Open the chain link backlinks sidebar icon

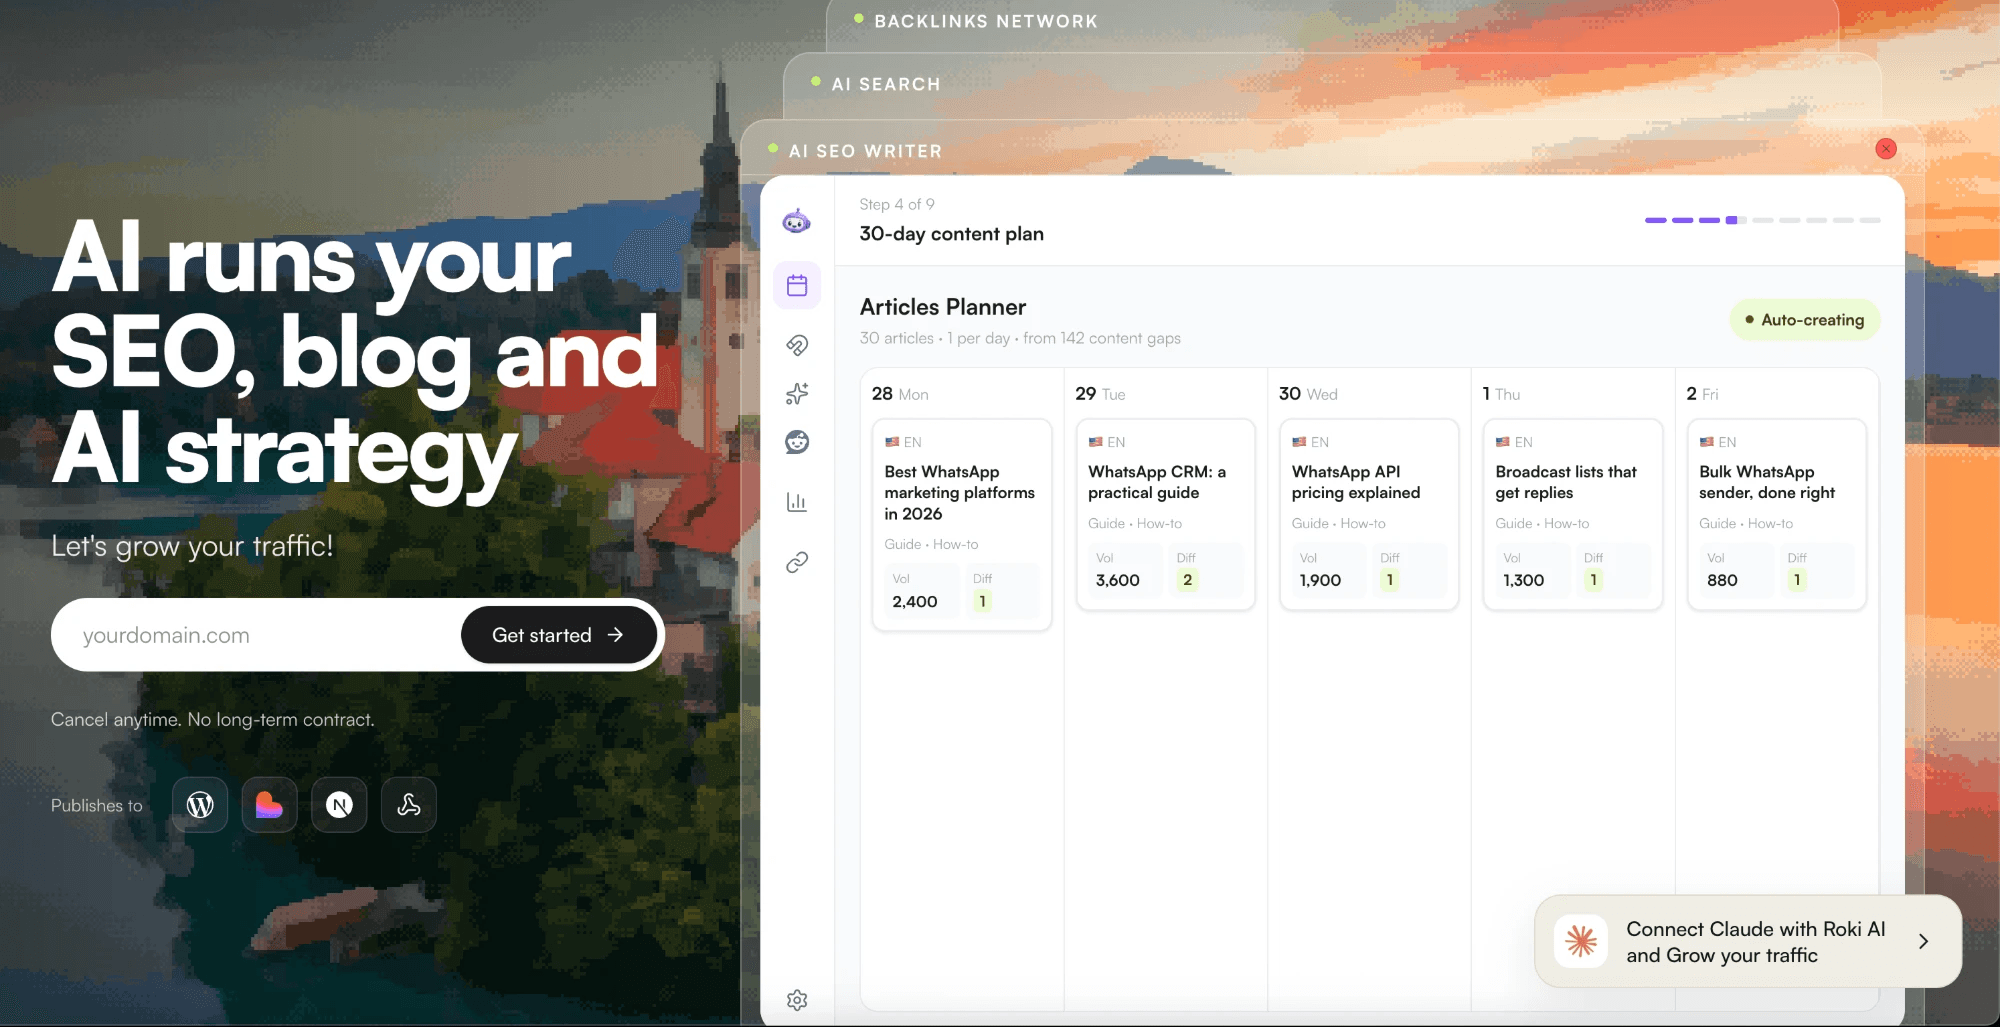[x=797, y=562]
